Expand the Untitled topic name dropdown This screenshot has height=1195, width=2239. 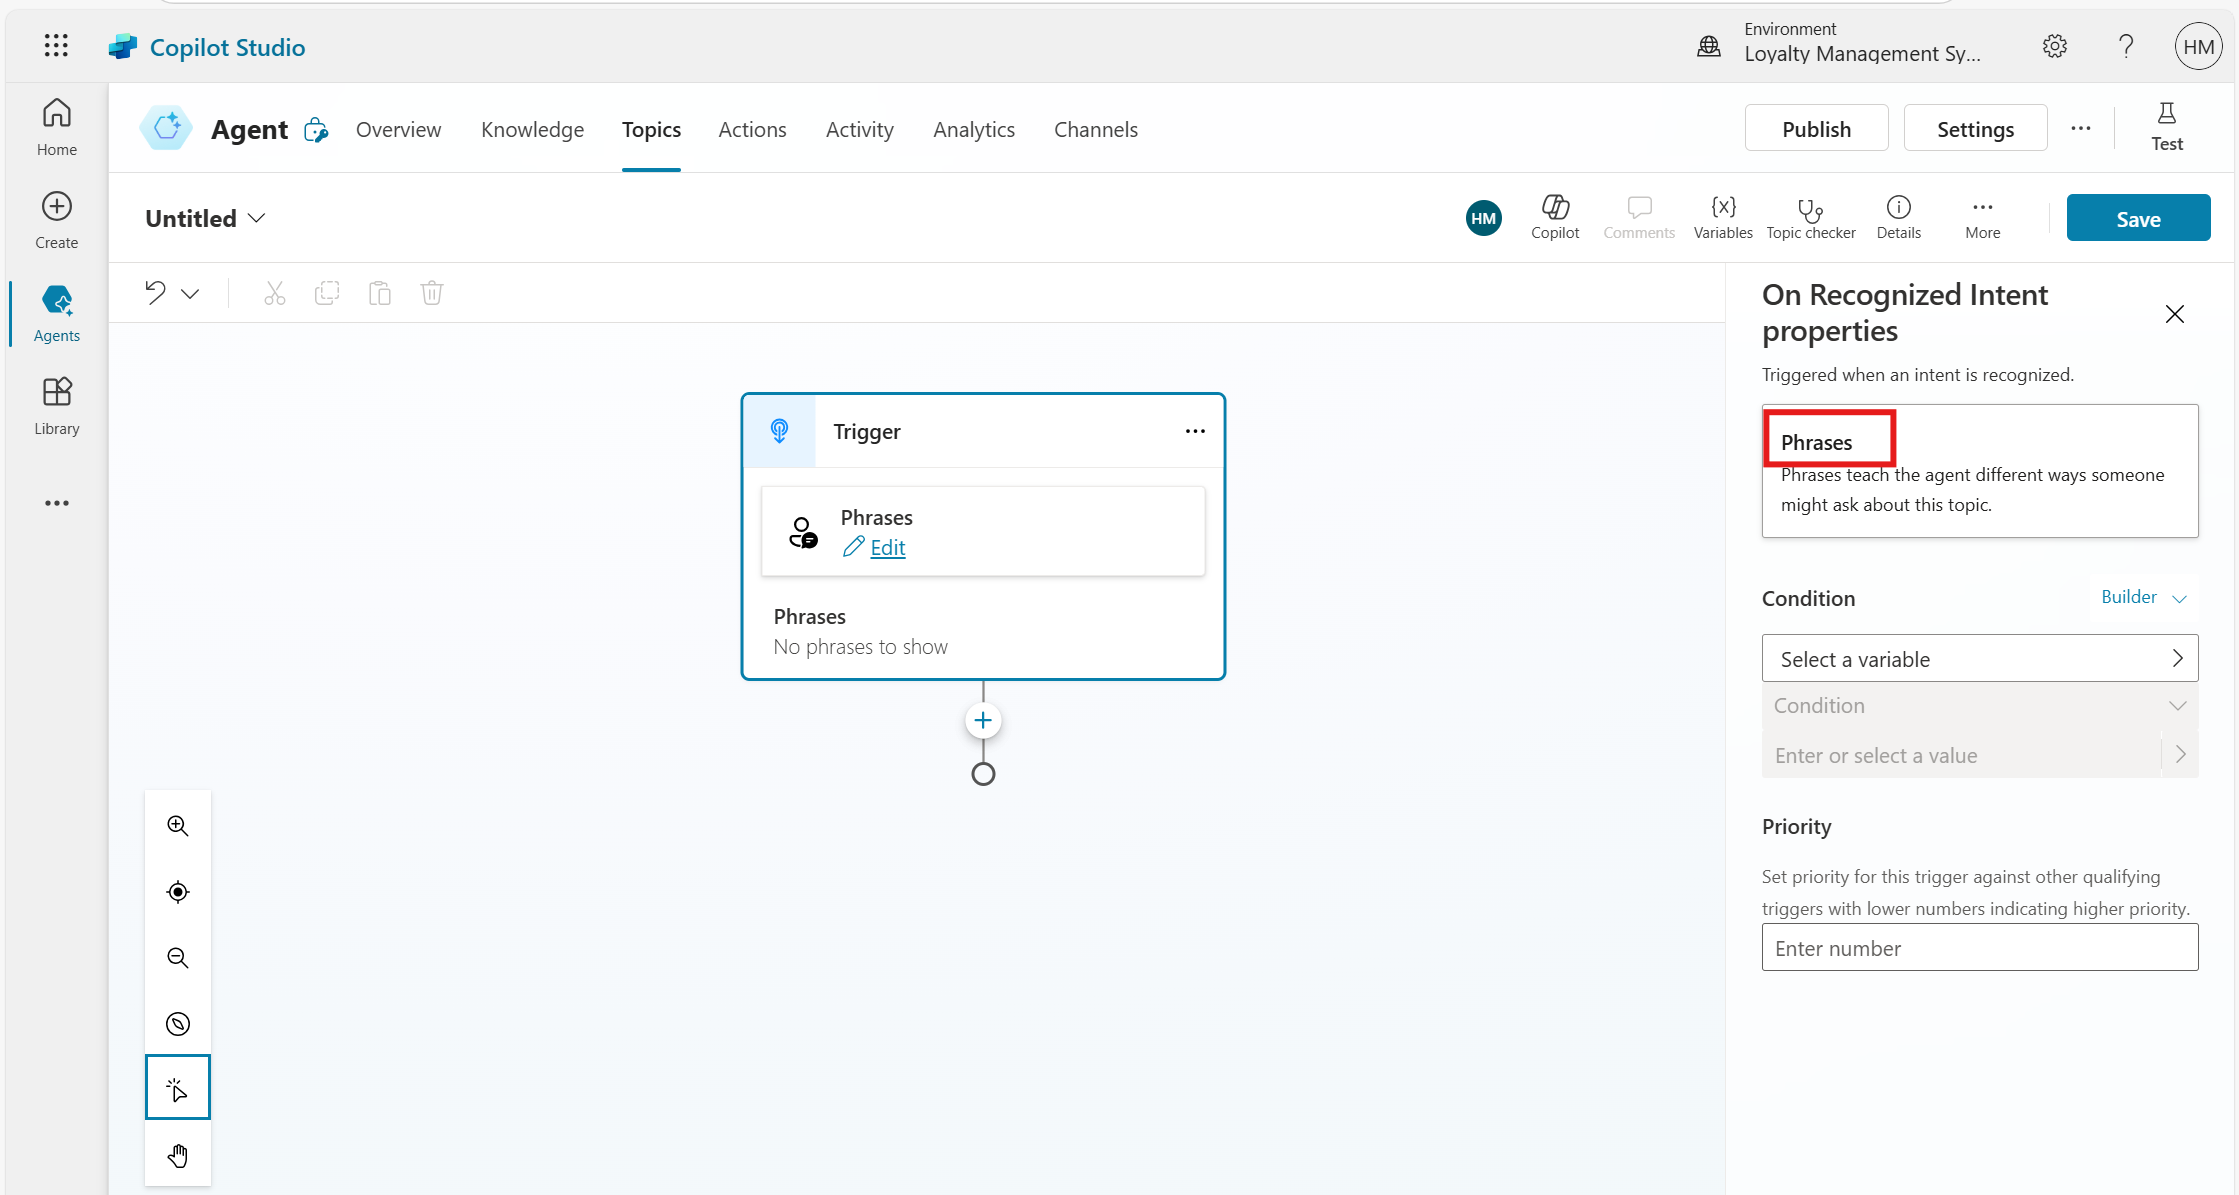257,218
